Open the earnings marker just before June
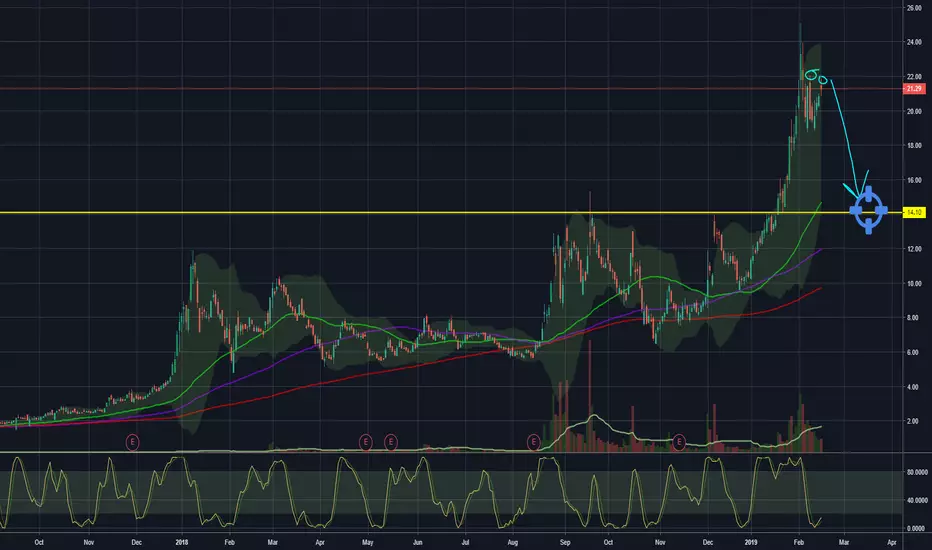 [x=391, y=442]
